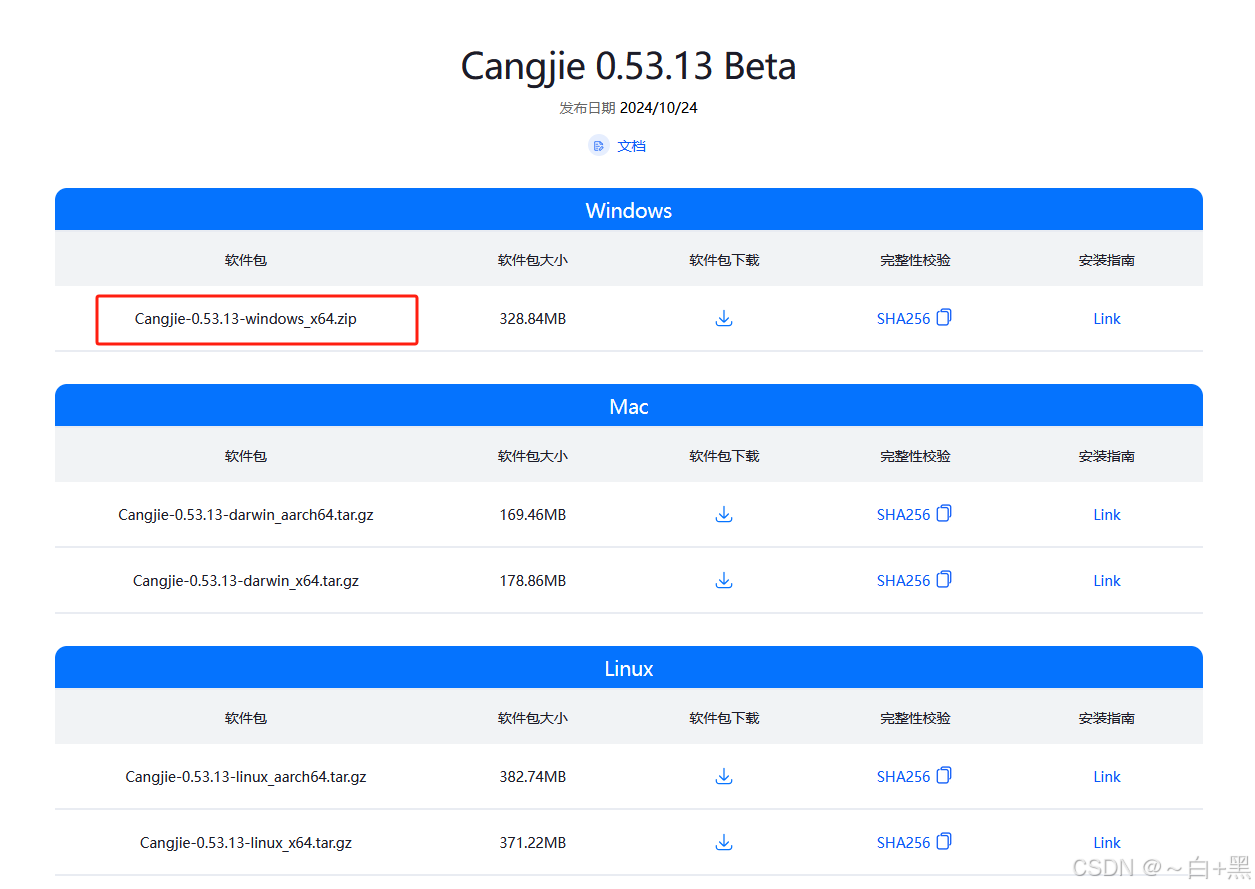
Task: Click the document icon beside 文档
Action: coord(599,146)
